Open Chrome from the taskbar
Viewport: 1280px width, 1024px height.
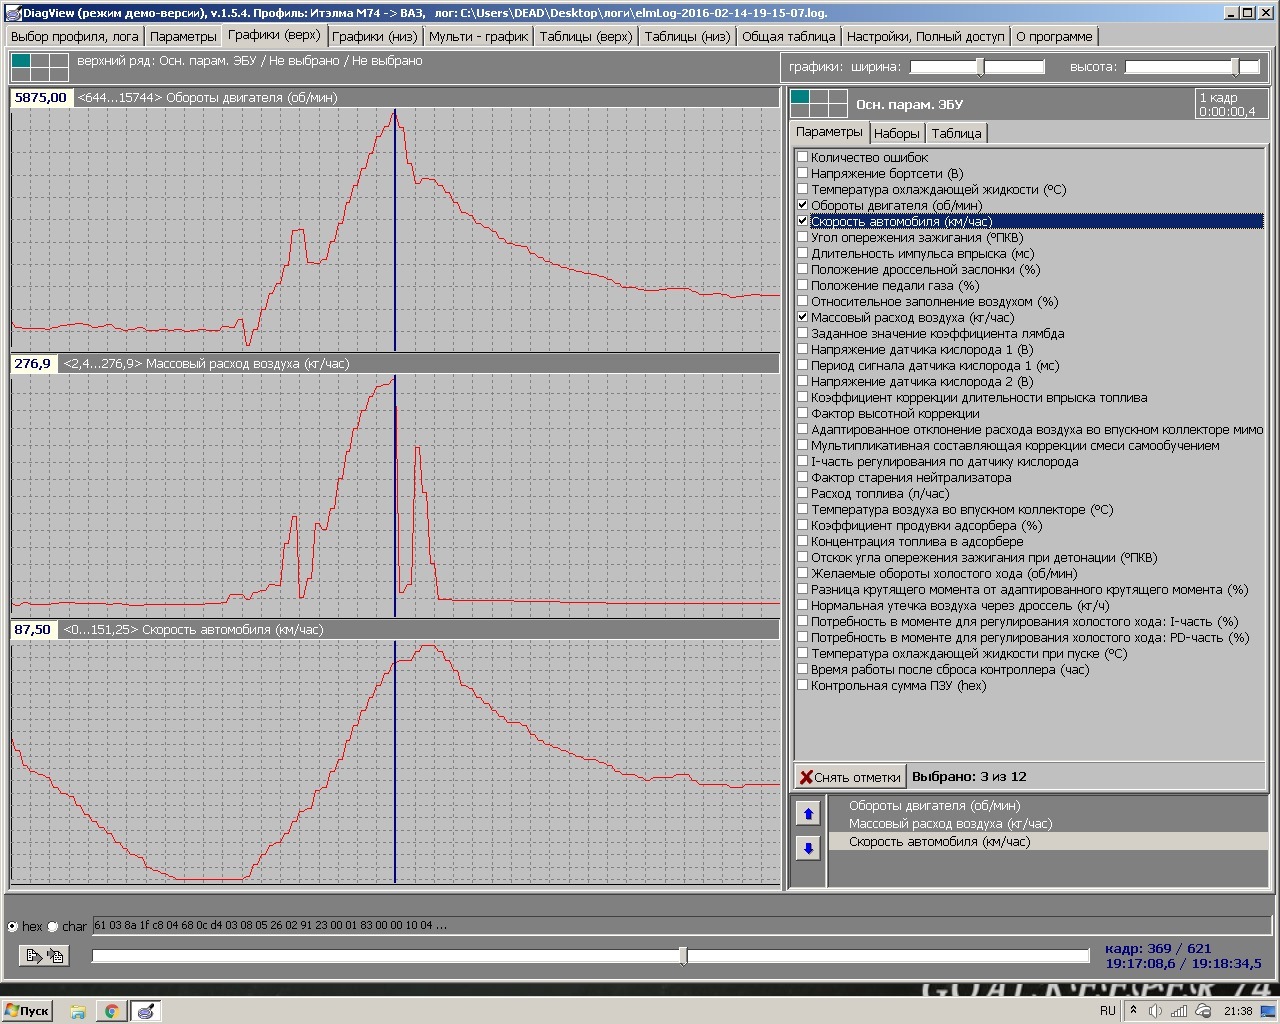(x=111, y=1011)
